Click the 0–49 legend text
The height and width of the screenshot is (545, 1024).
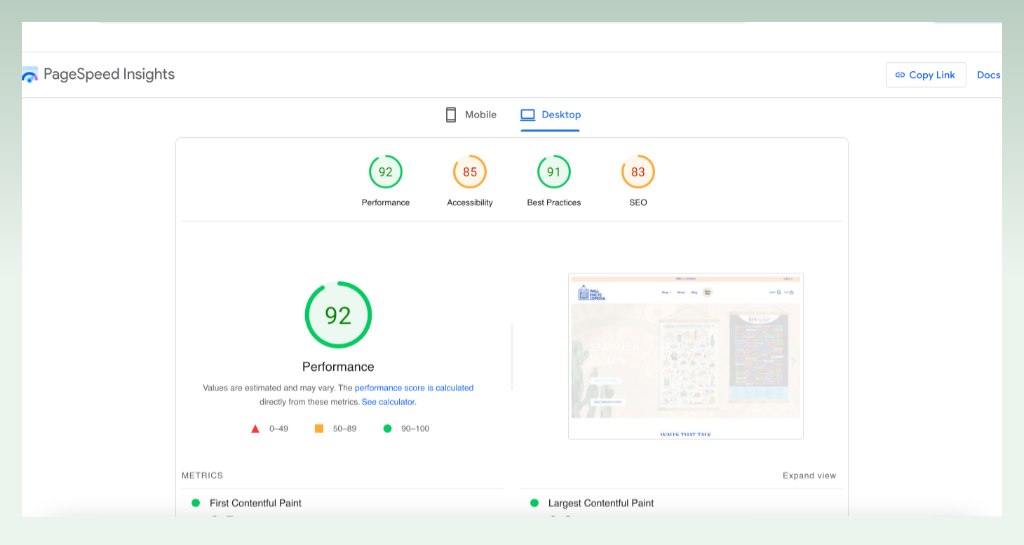(x=279, y=429)
